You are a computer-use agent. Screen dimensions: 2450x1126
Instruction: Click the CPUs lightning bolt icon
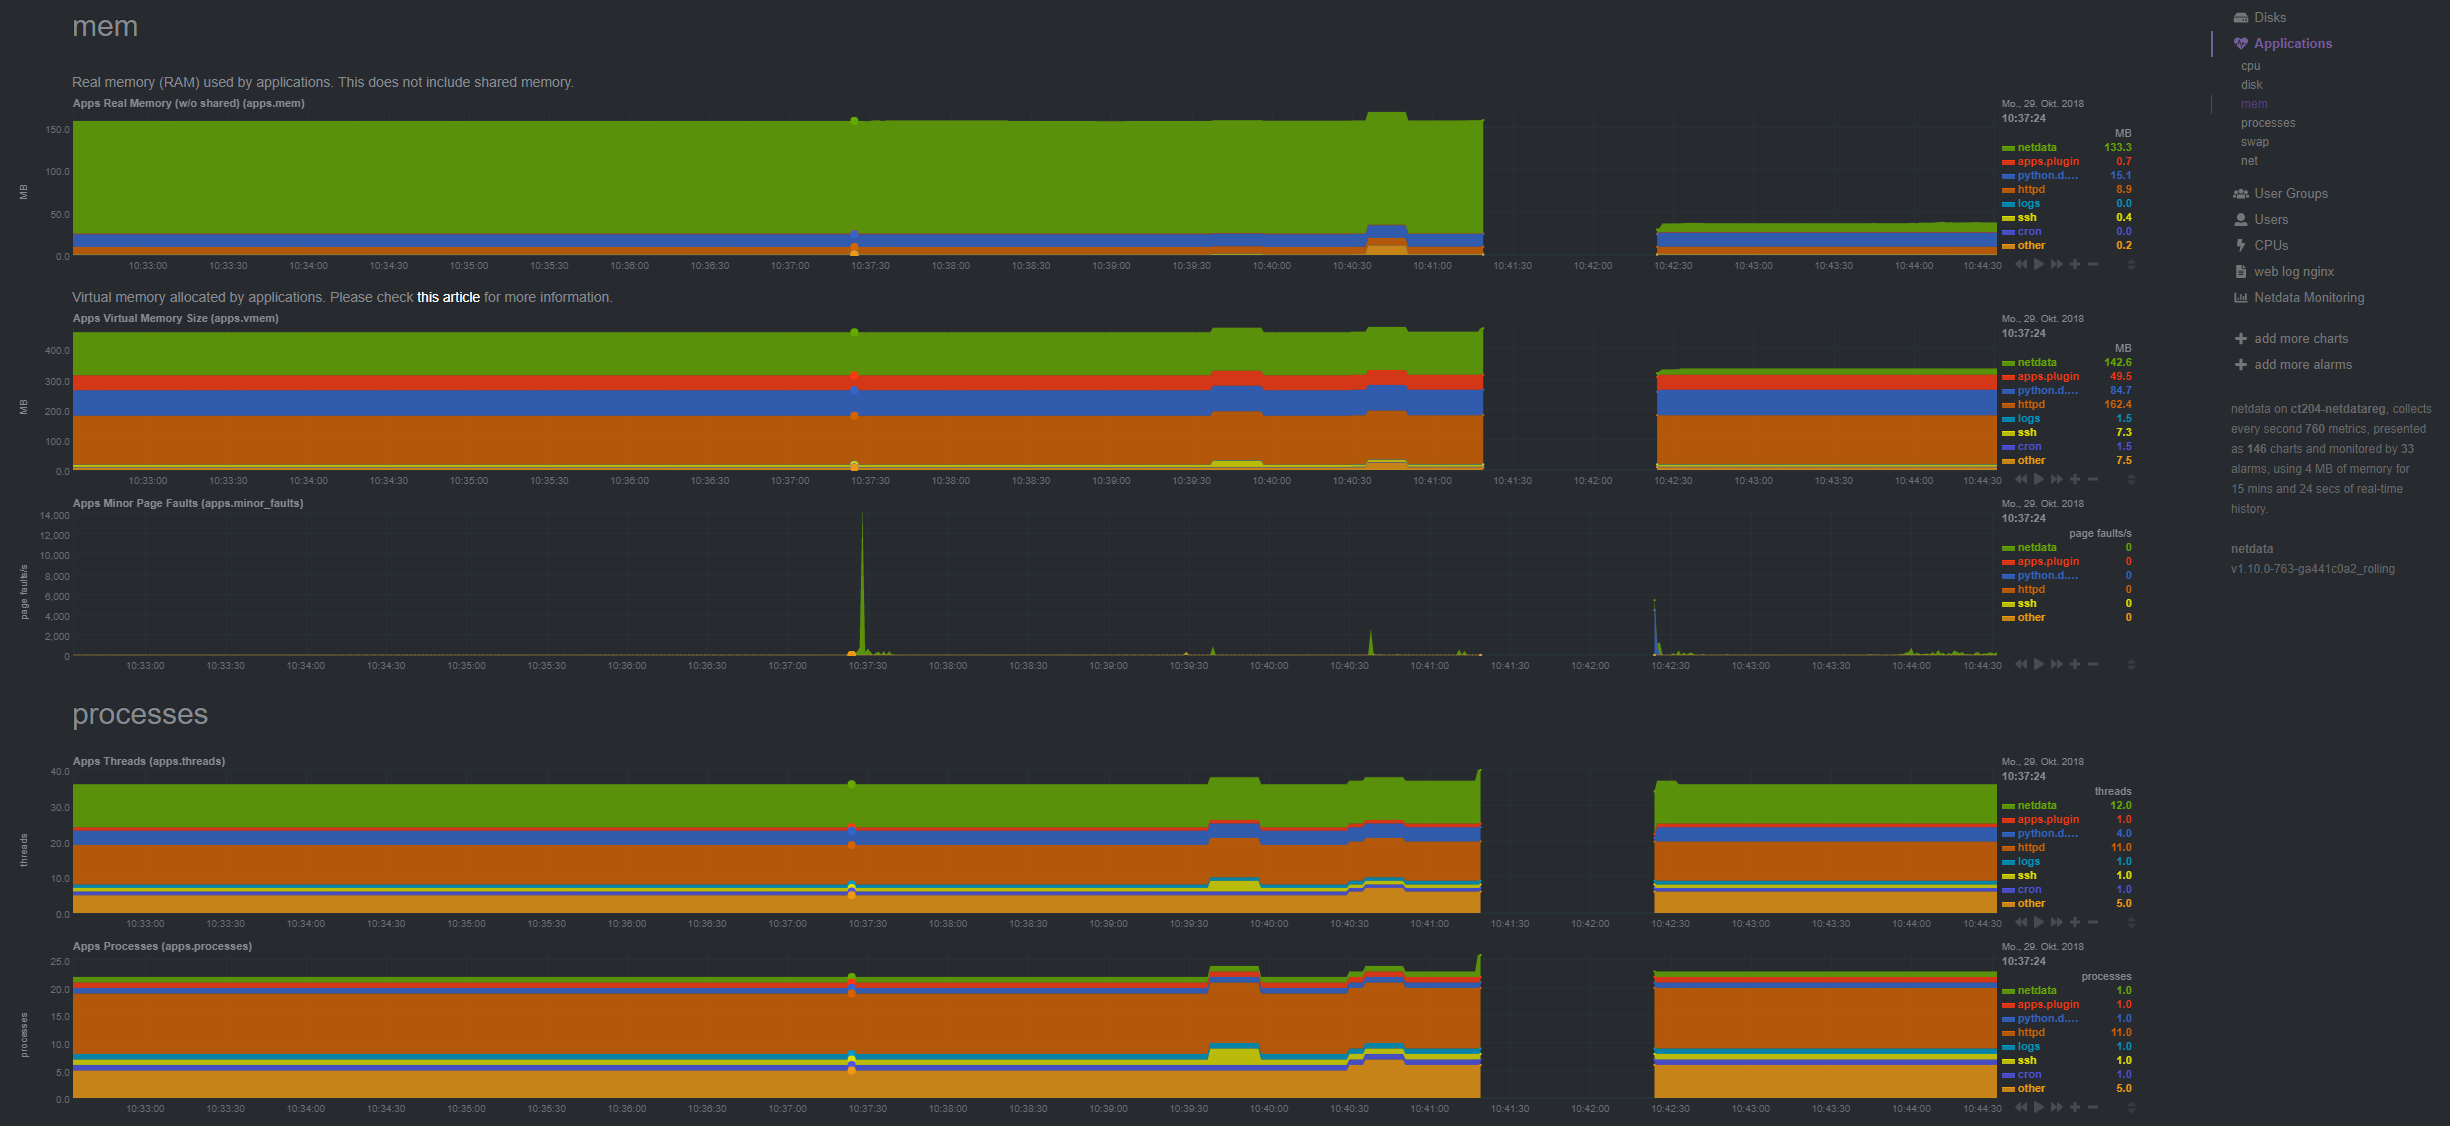[x=2240, y=245]
